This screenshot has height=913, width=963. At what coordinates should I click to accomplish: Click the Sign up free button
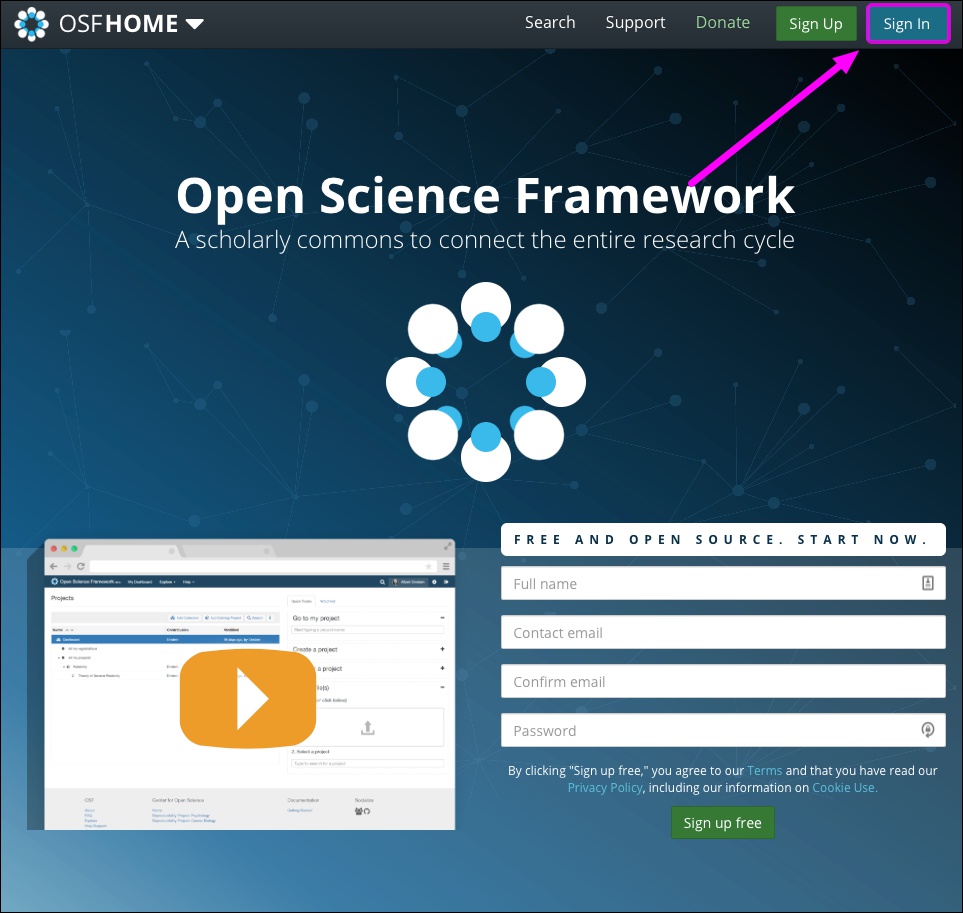[x=722, y=823]
